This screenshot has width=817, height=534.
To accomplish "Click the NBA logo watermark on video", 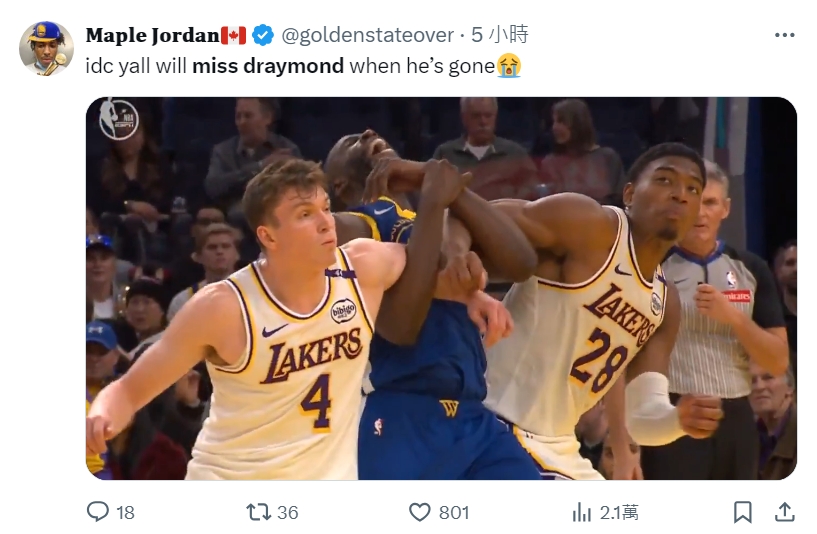I will tap(118, 120).
